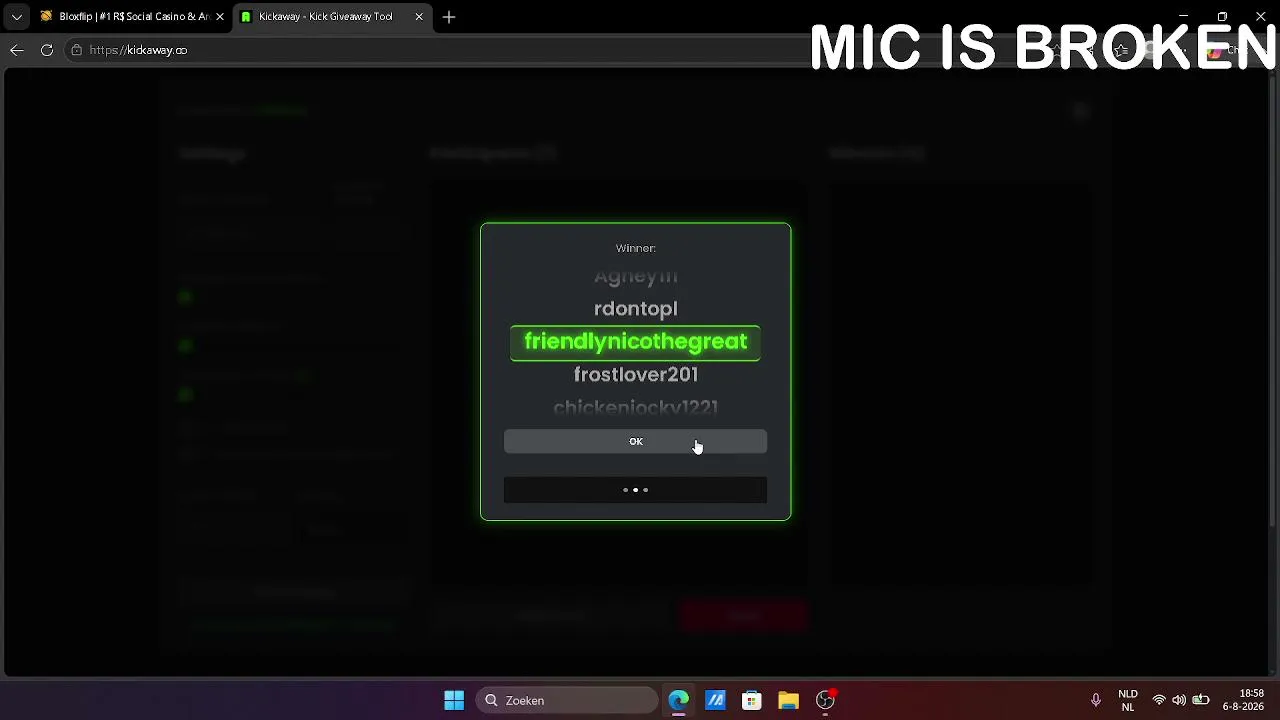
Task: Click the site information icon by the URL
Action: [76, 50]
